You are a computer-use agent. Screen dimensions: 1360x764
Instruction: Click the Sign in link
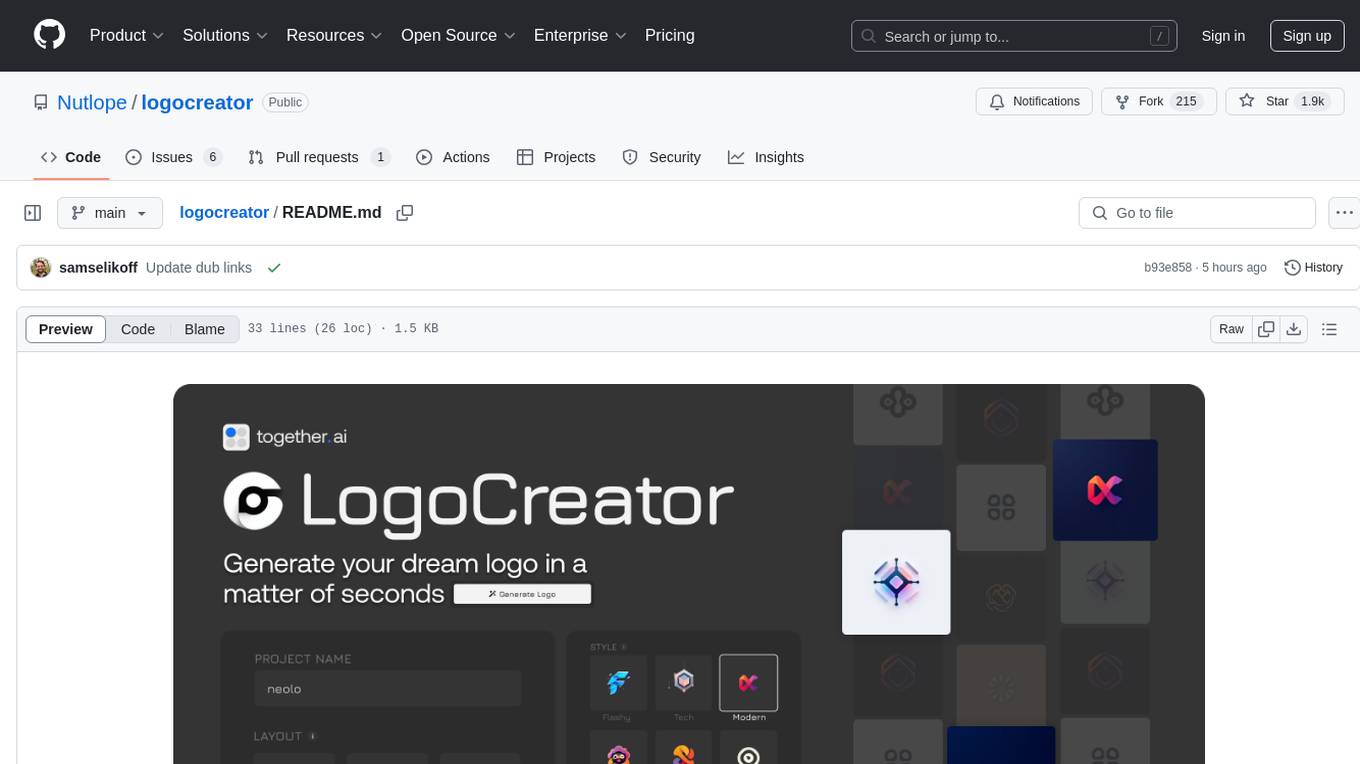tap(1223, 36)
